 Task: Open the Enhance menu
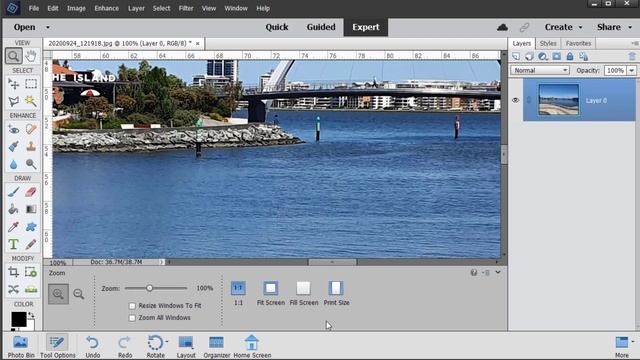(x=107, y=8)
